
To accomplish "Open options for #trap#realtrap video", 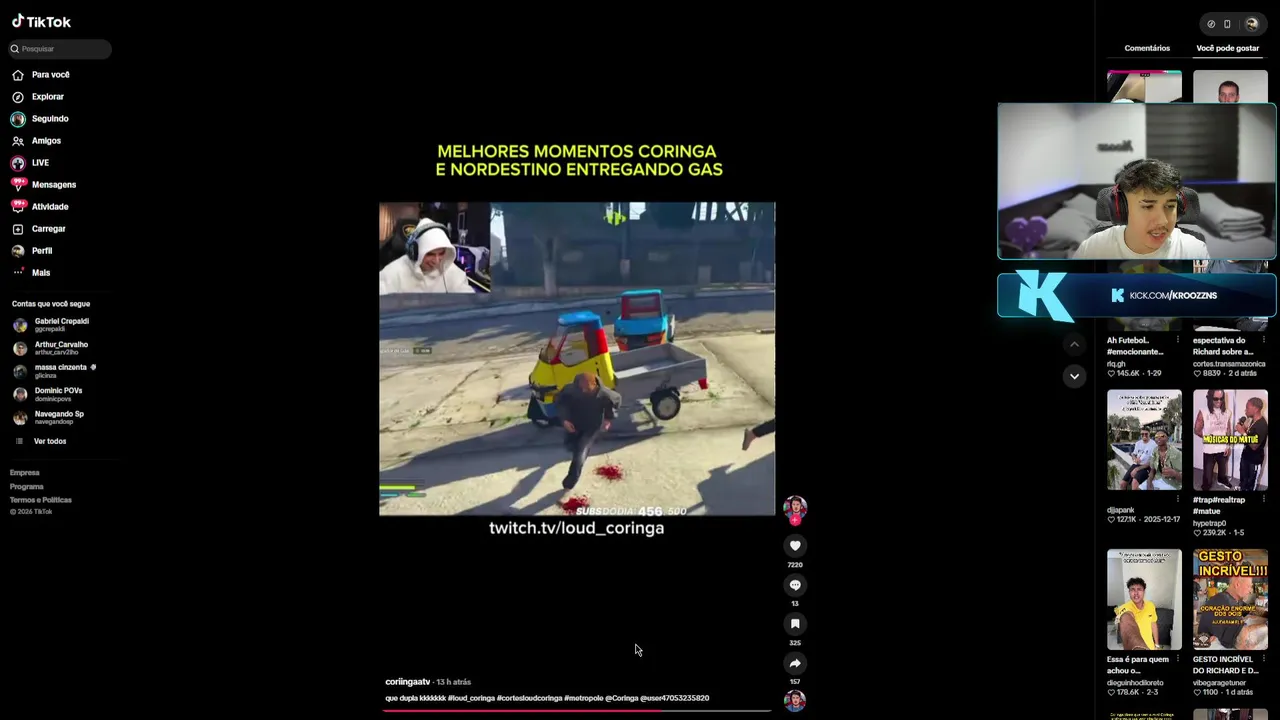I will tap(1264, 500).
